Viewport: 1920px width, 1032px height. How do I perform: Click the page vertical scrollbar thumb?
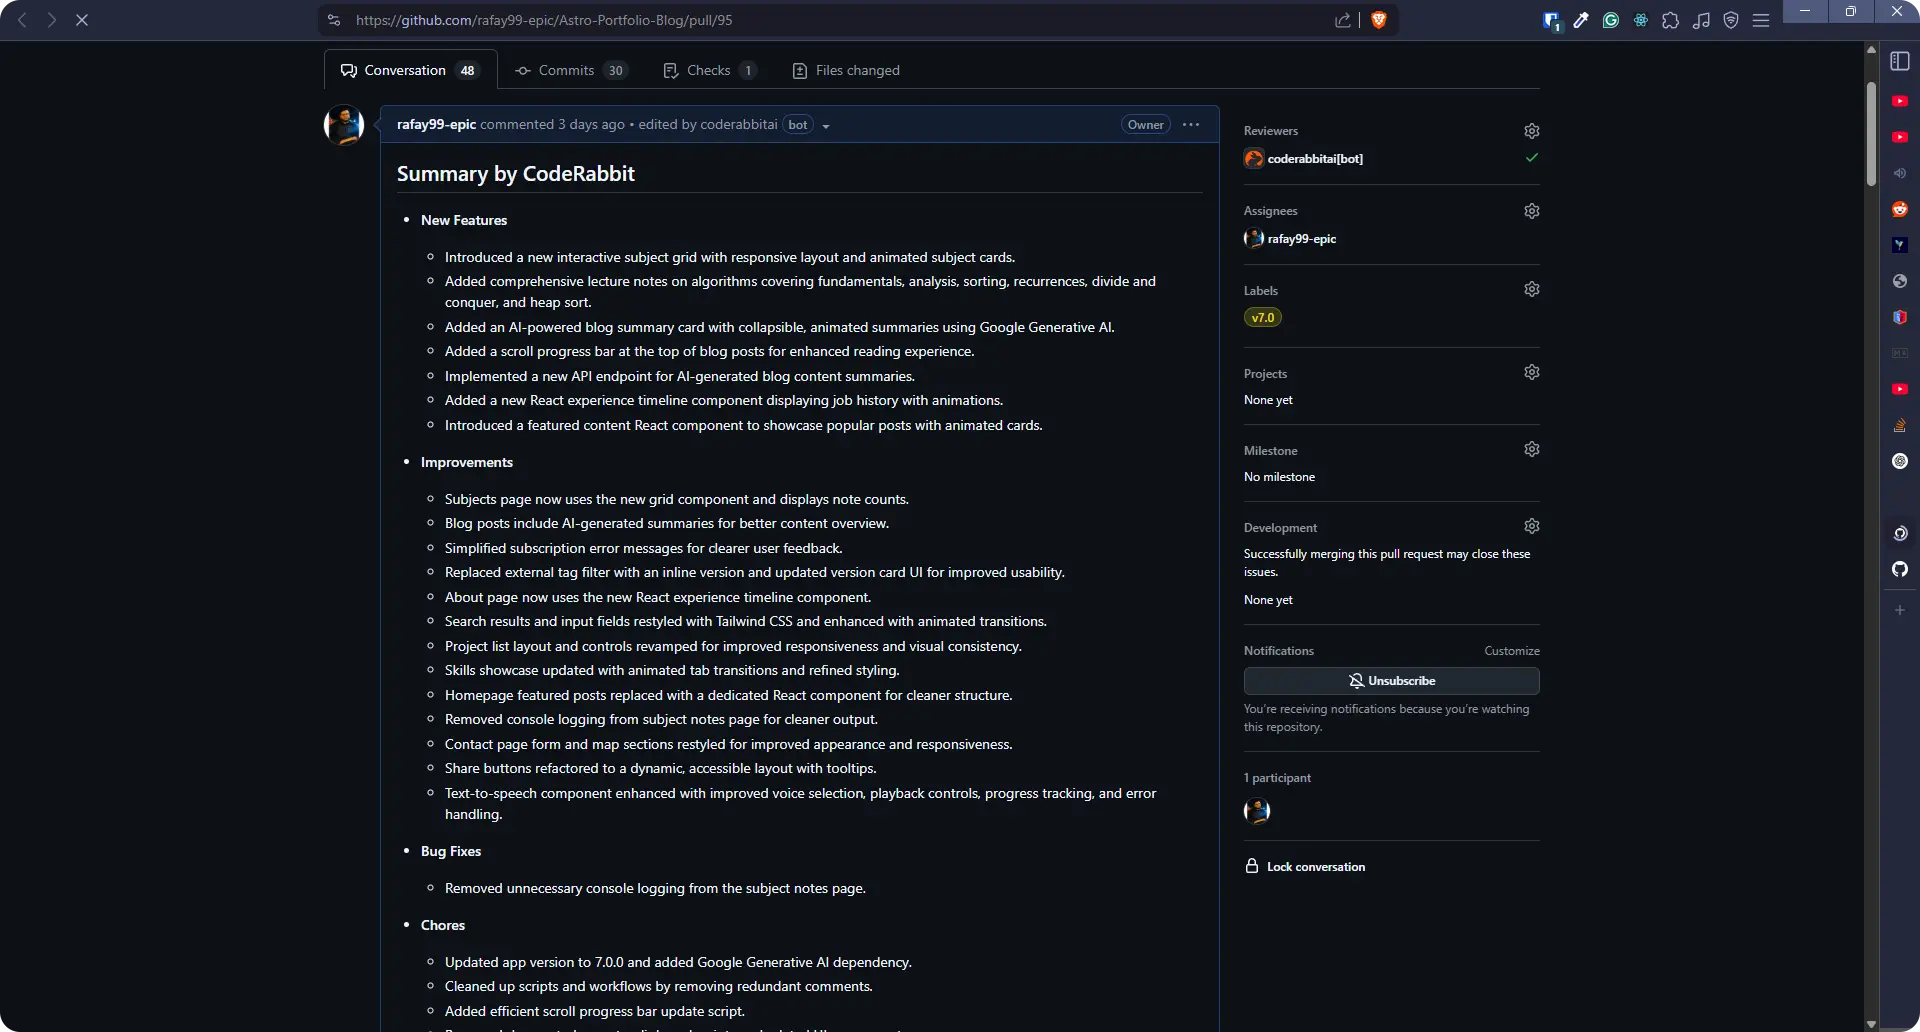pos(1871,132)
